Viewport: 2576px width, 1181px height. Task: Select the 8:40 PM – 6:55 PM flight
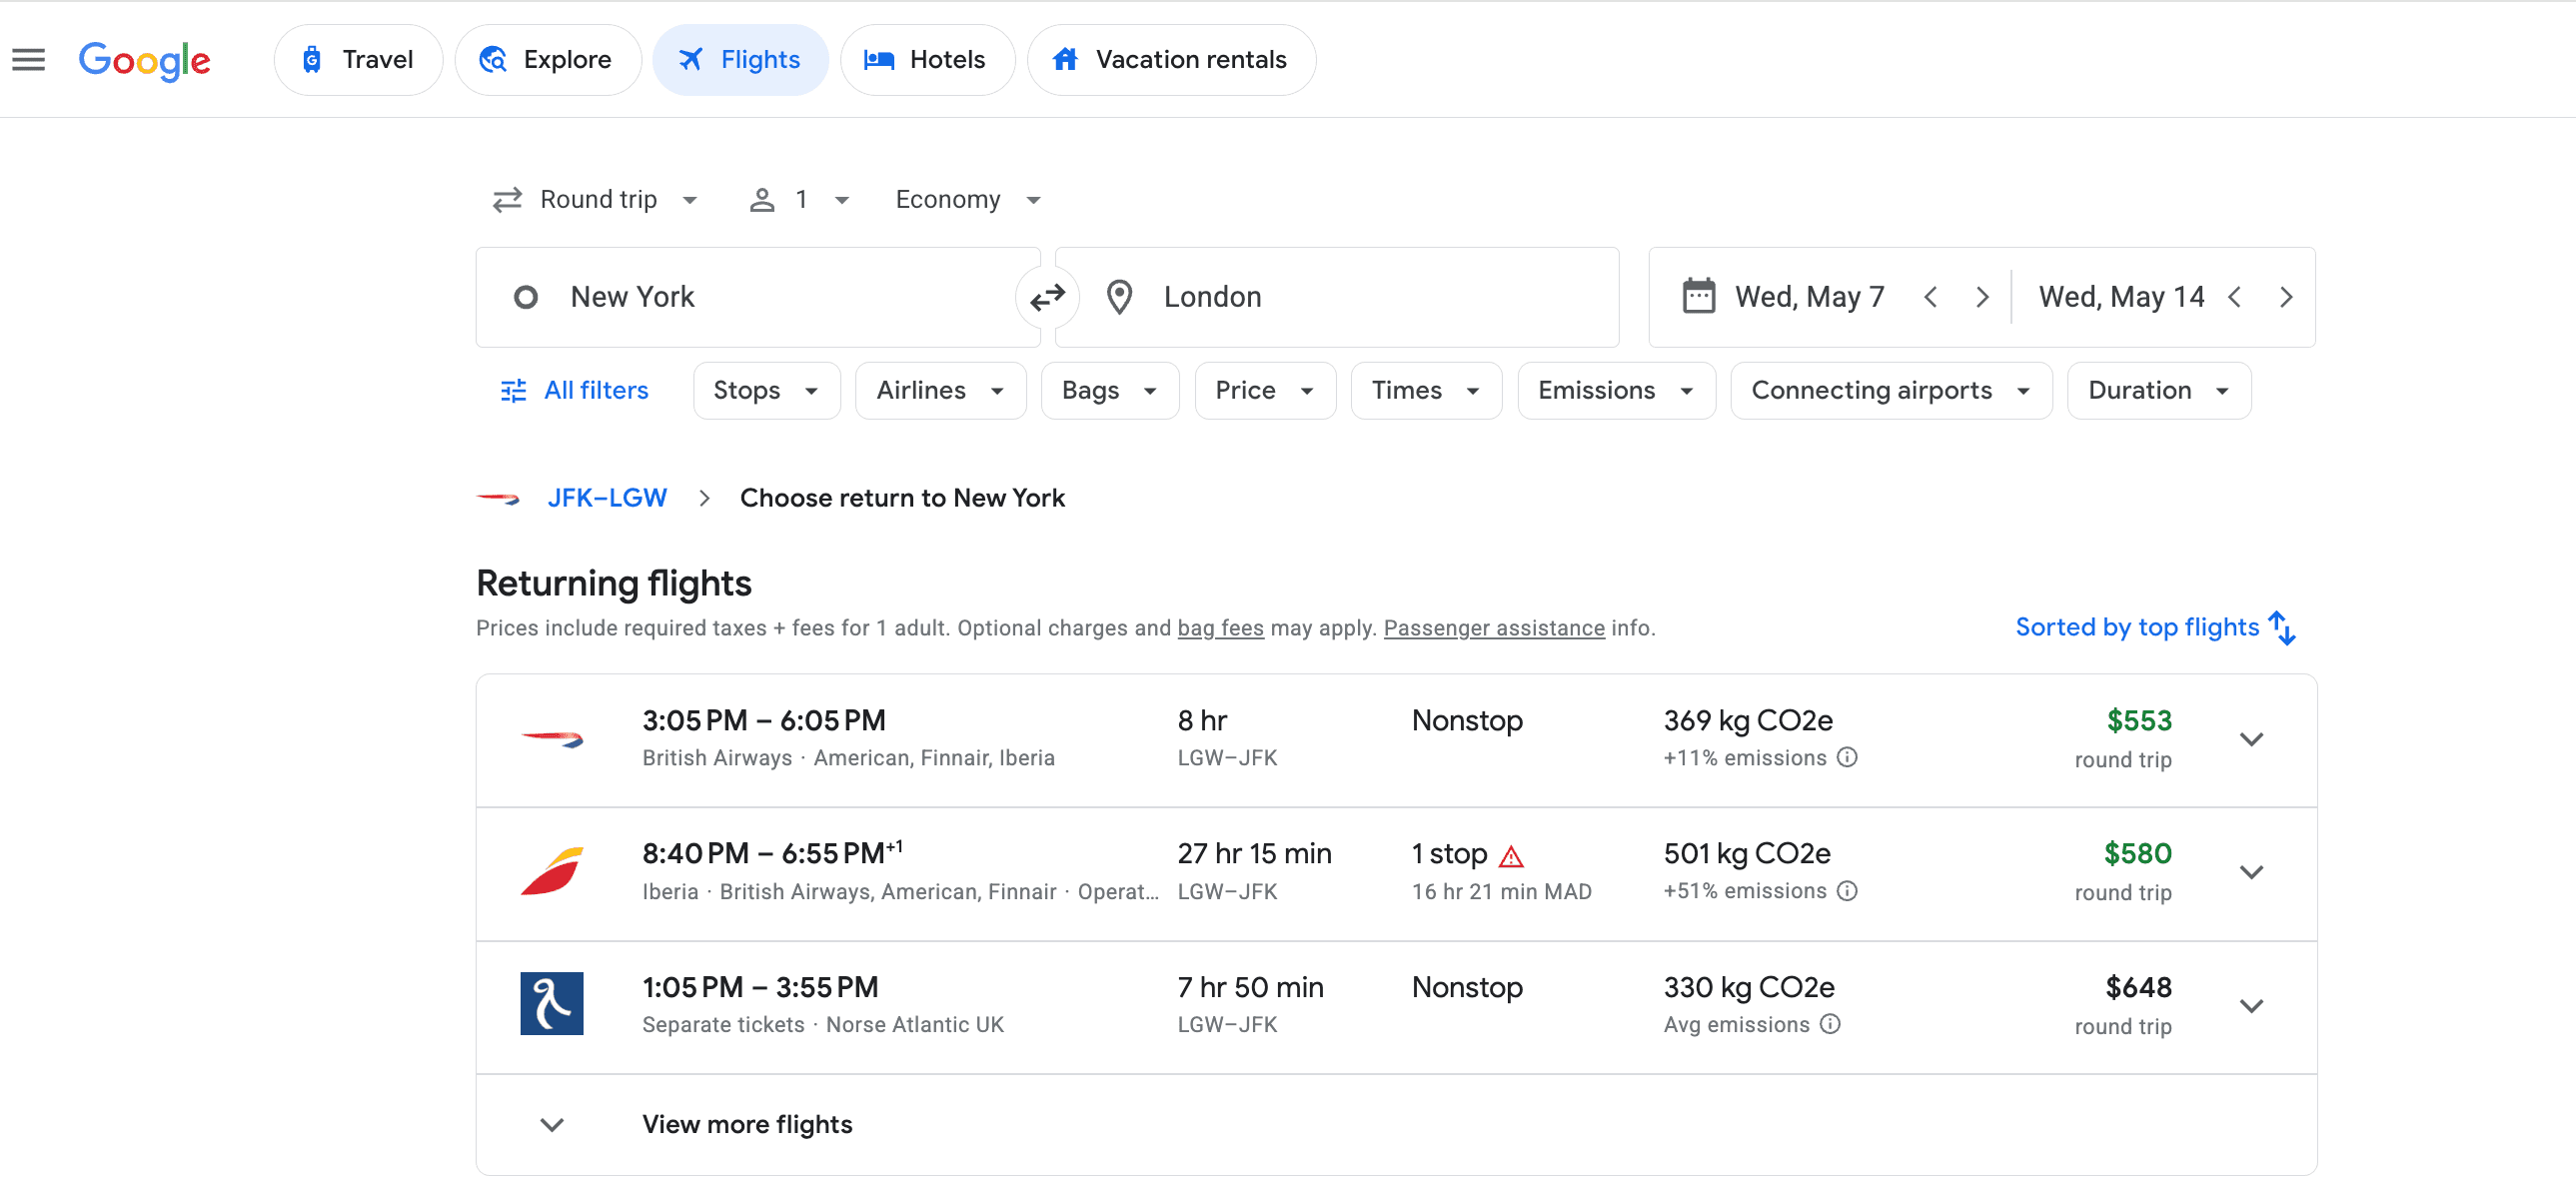tap(1396, 874)
